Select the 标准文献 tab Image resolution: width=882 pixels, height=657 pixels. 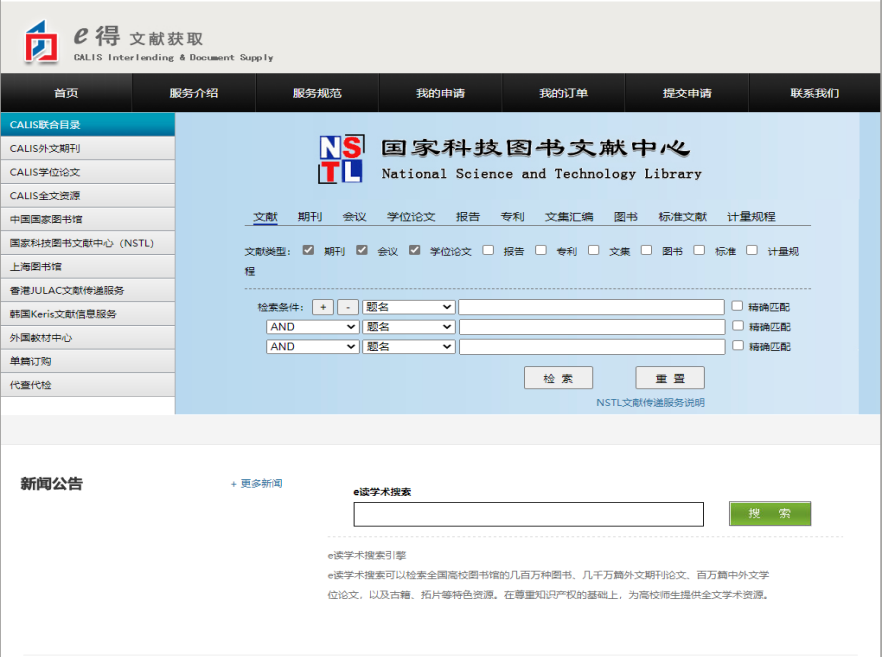tap(682, 217)
